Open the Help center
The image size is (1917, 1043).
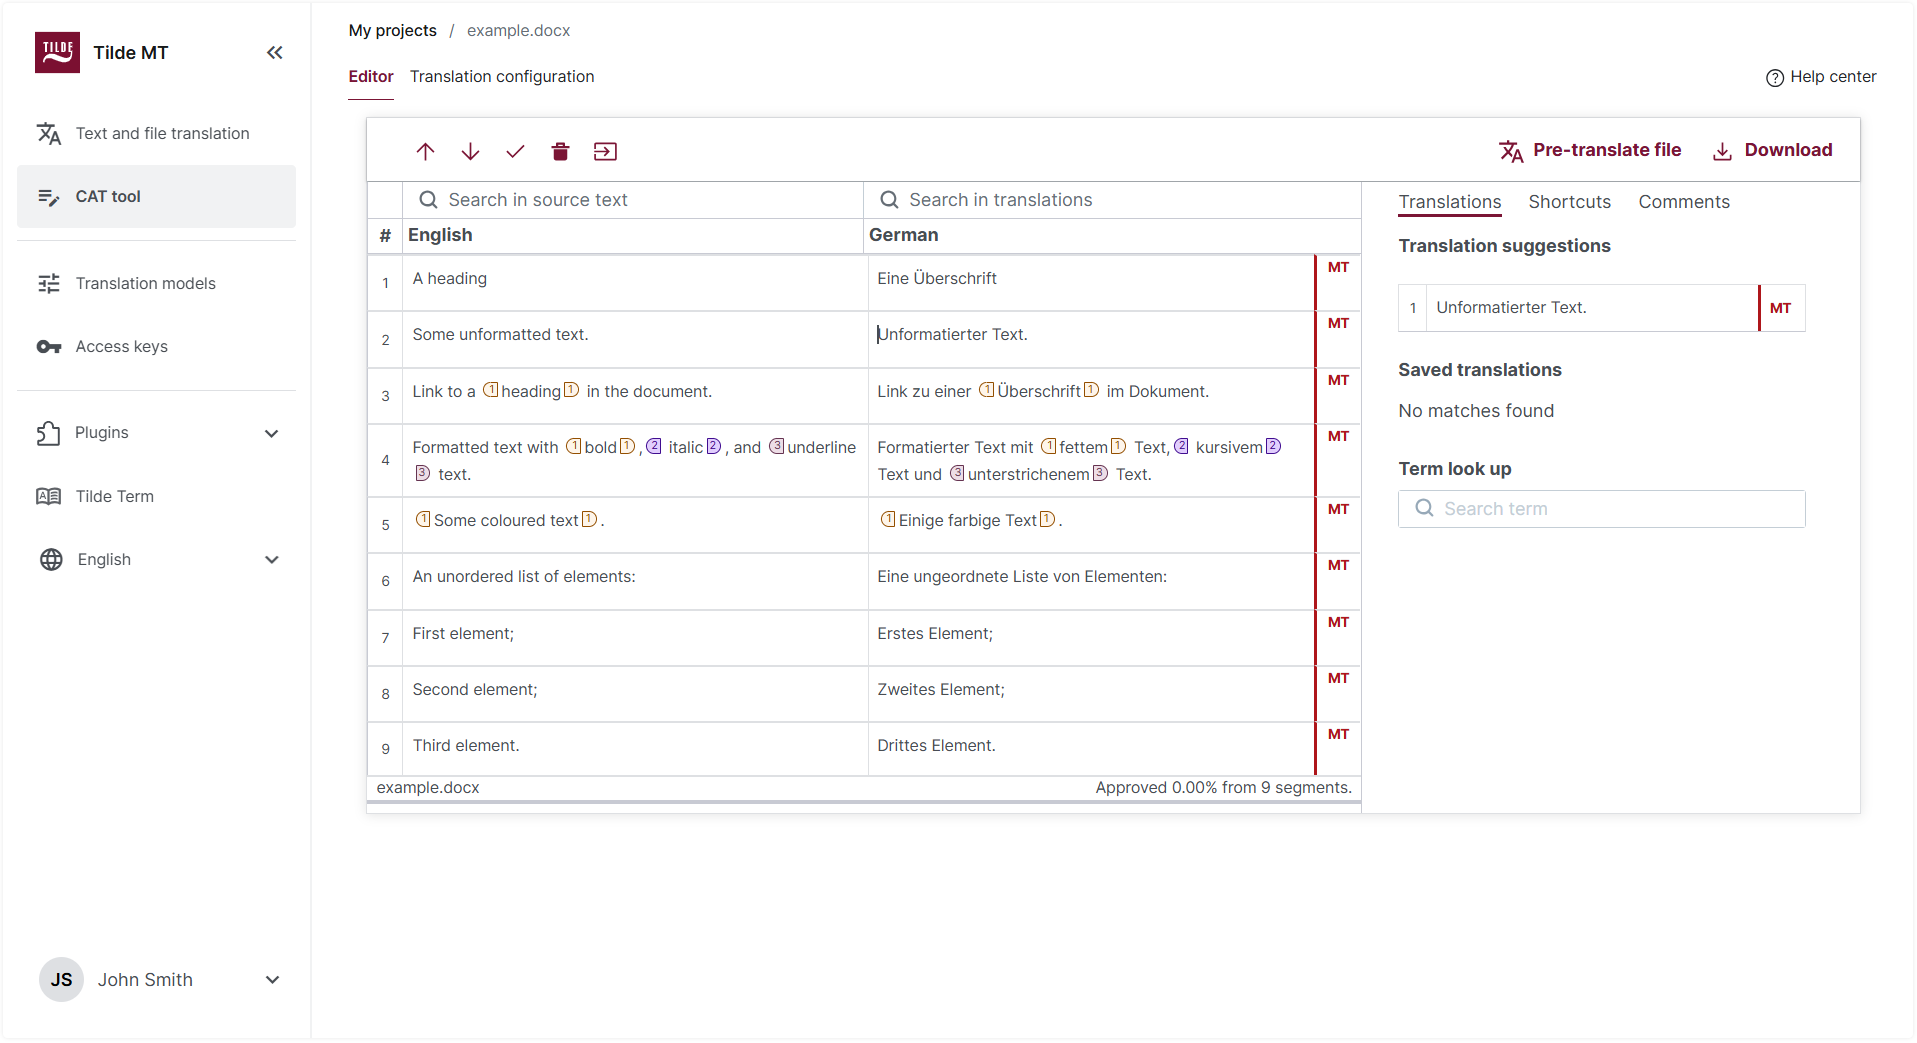[1820, 76]
